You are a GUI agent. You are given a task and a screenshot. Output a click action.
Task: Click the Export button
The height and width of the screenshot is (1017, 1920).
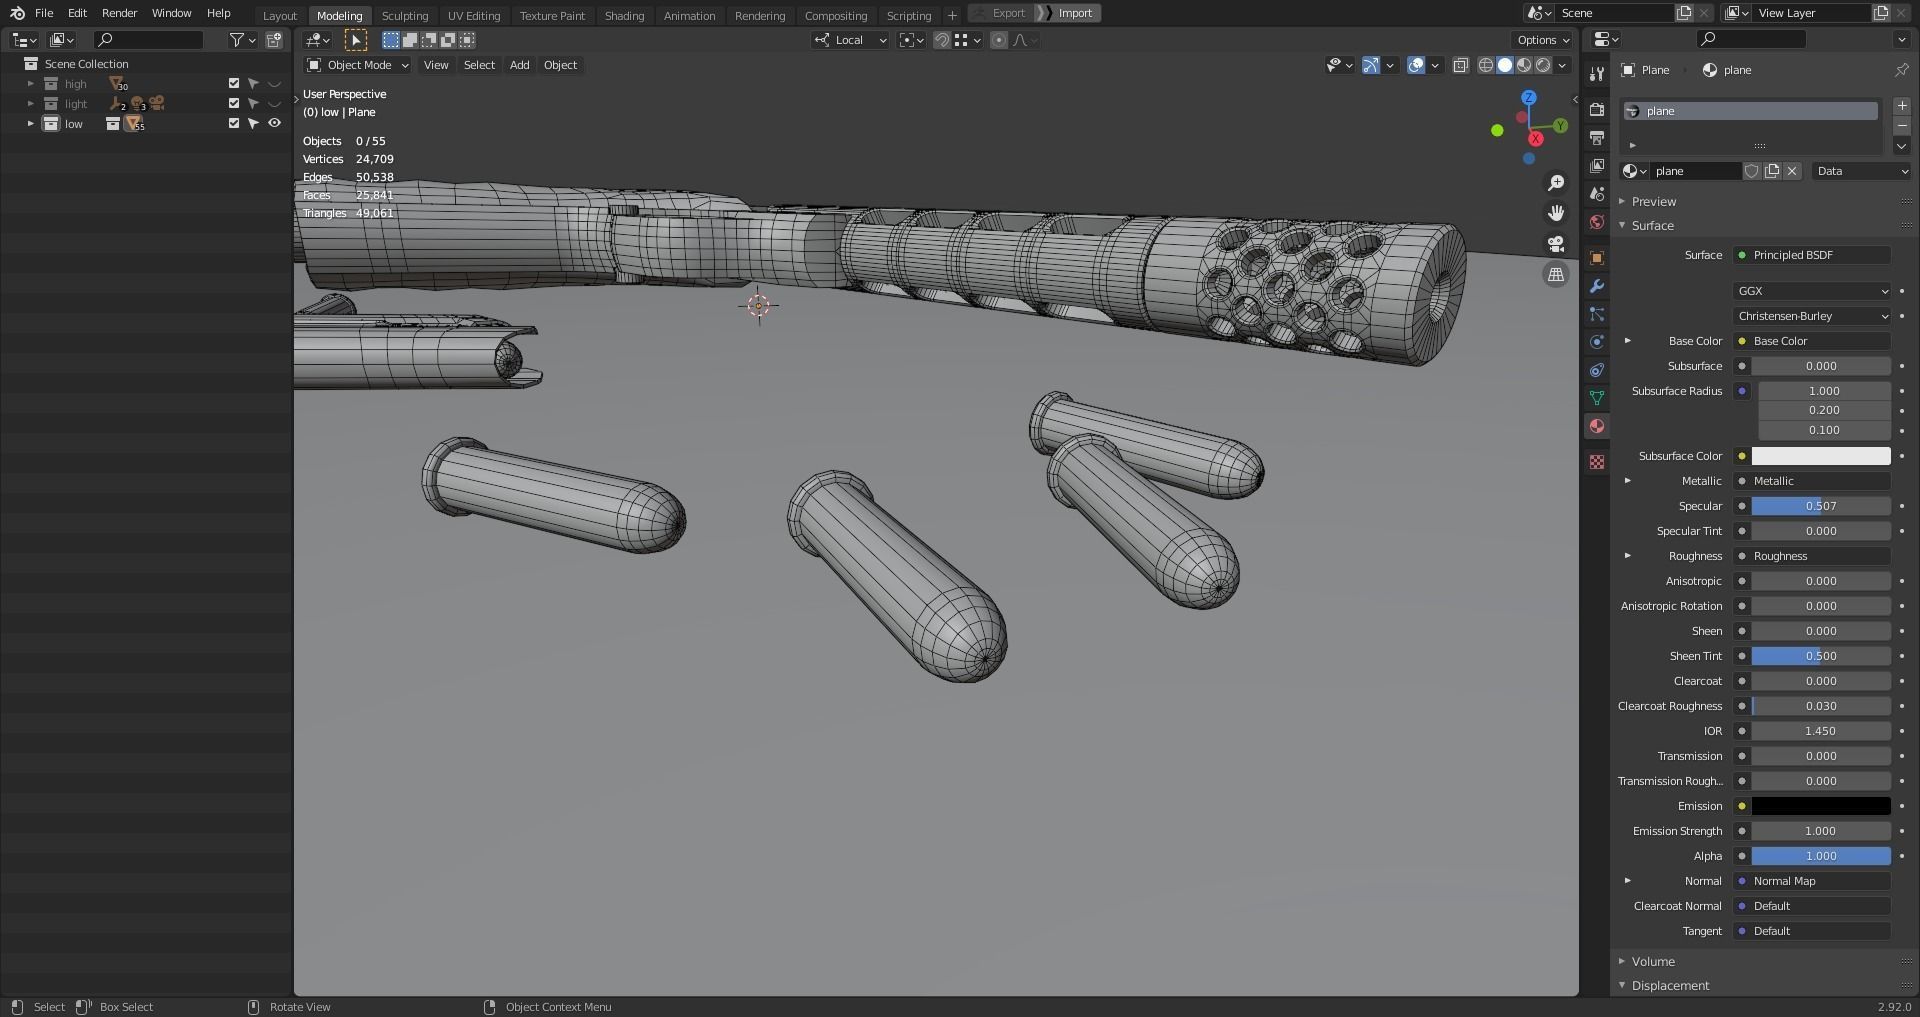(1008, 13)
